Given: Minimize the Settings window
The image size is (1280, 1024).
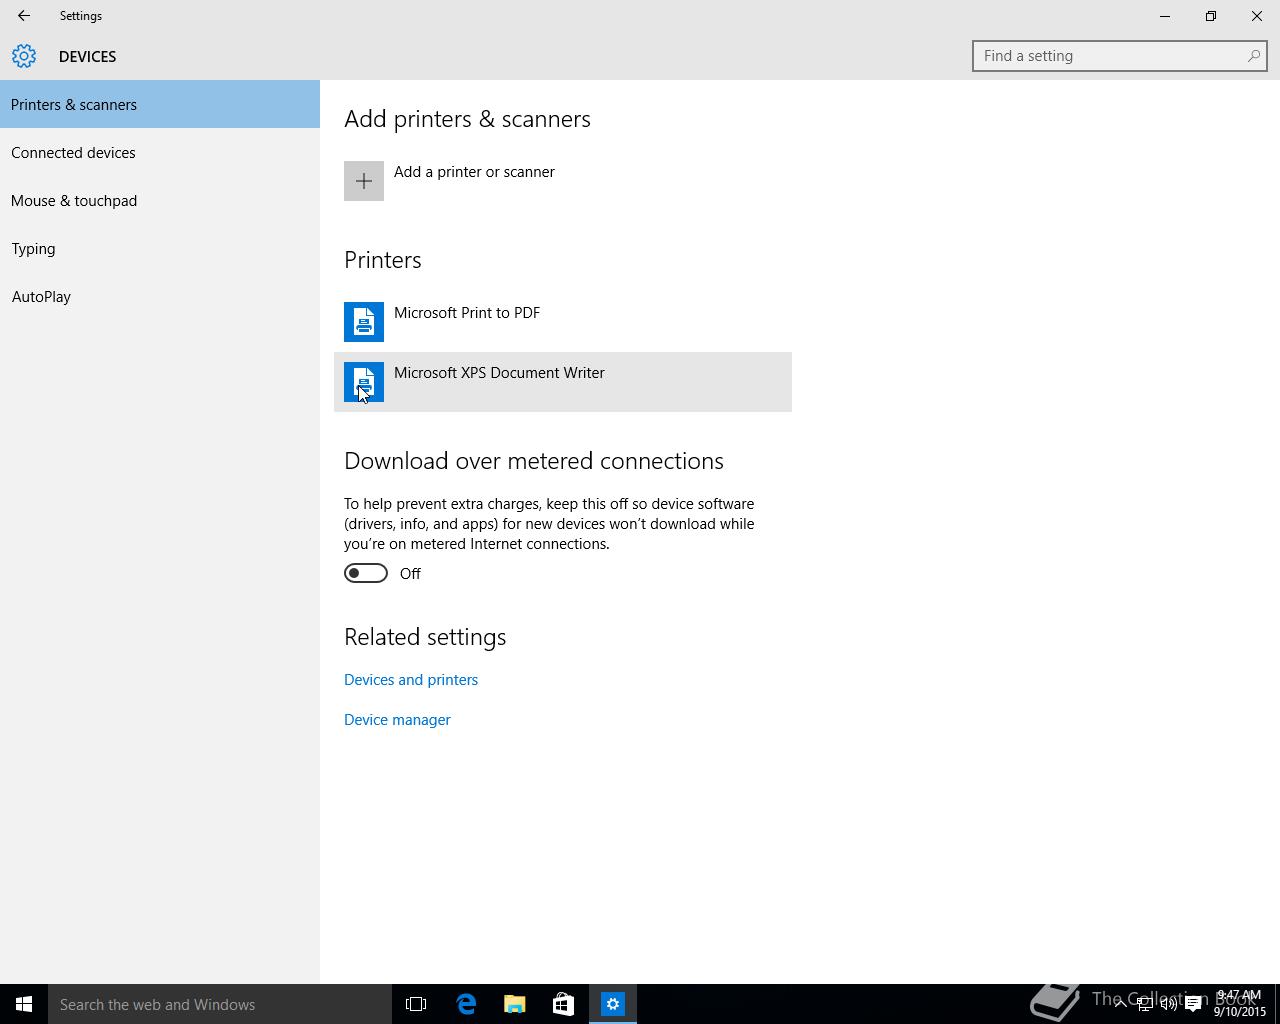Looking at the screenshot, I should point(1165,16).
